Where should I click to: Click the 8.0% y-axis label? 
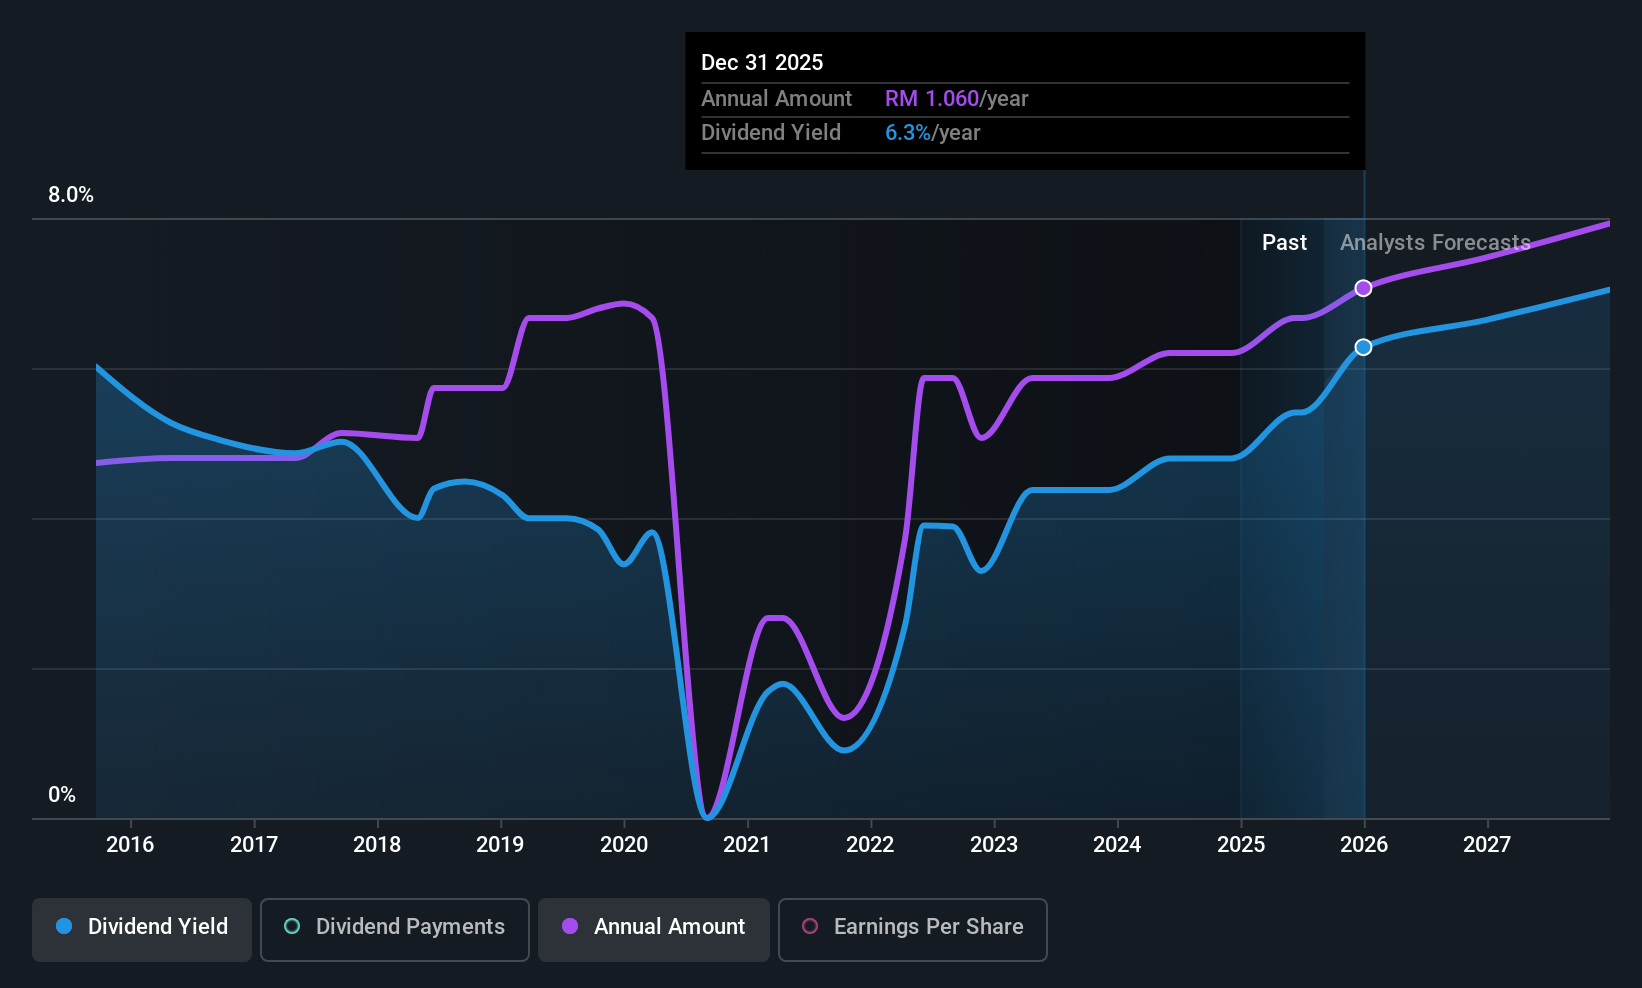71,195
